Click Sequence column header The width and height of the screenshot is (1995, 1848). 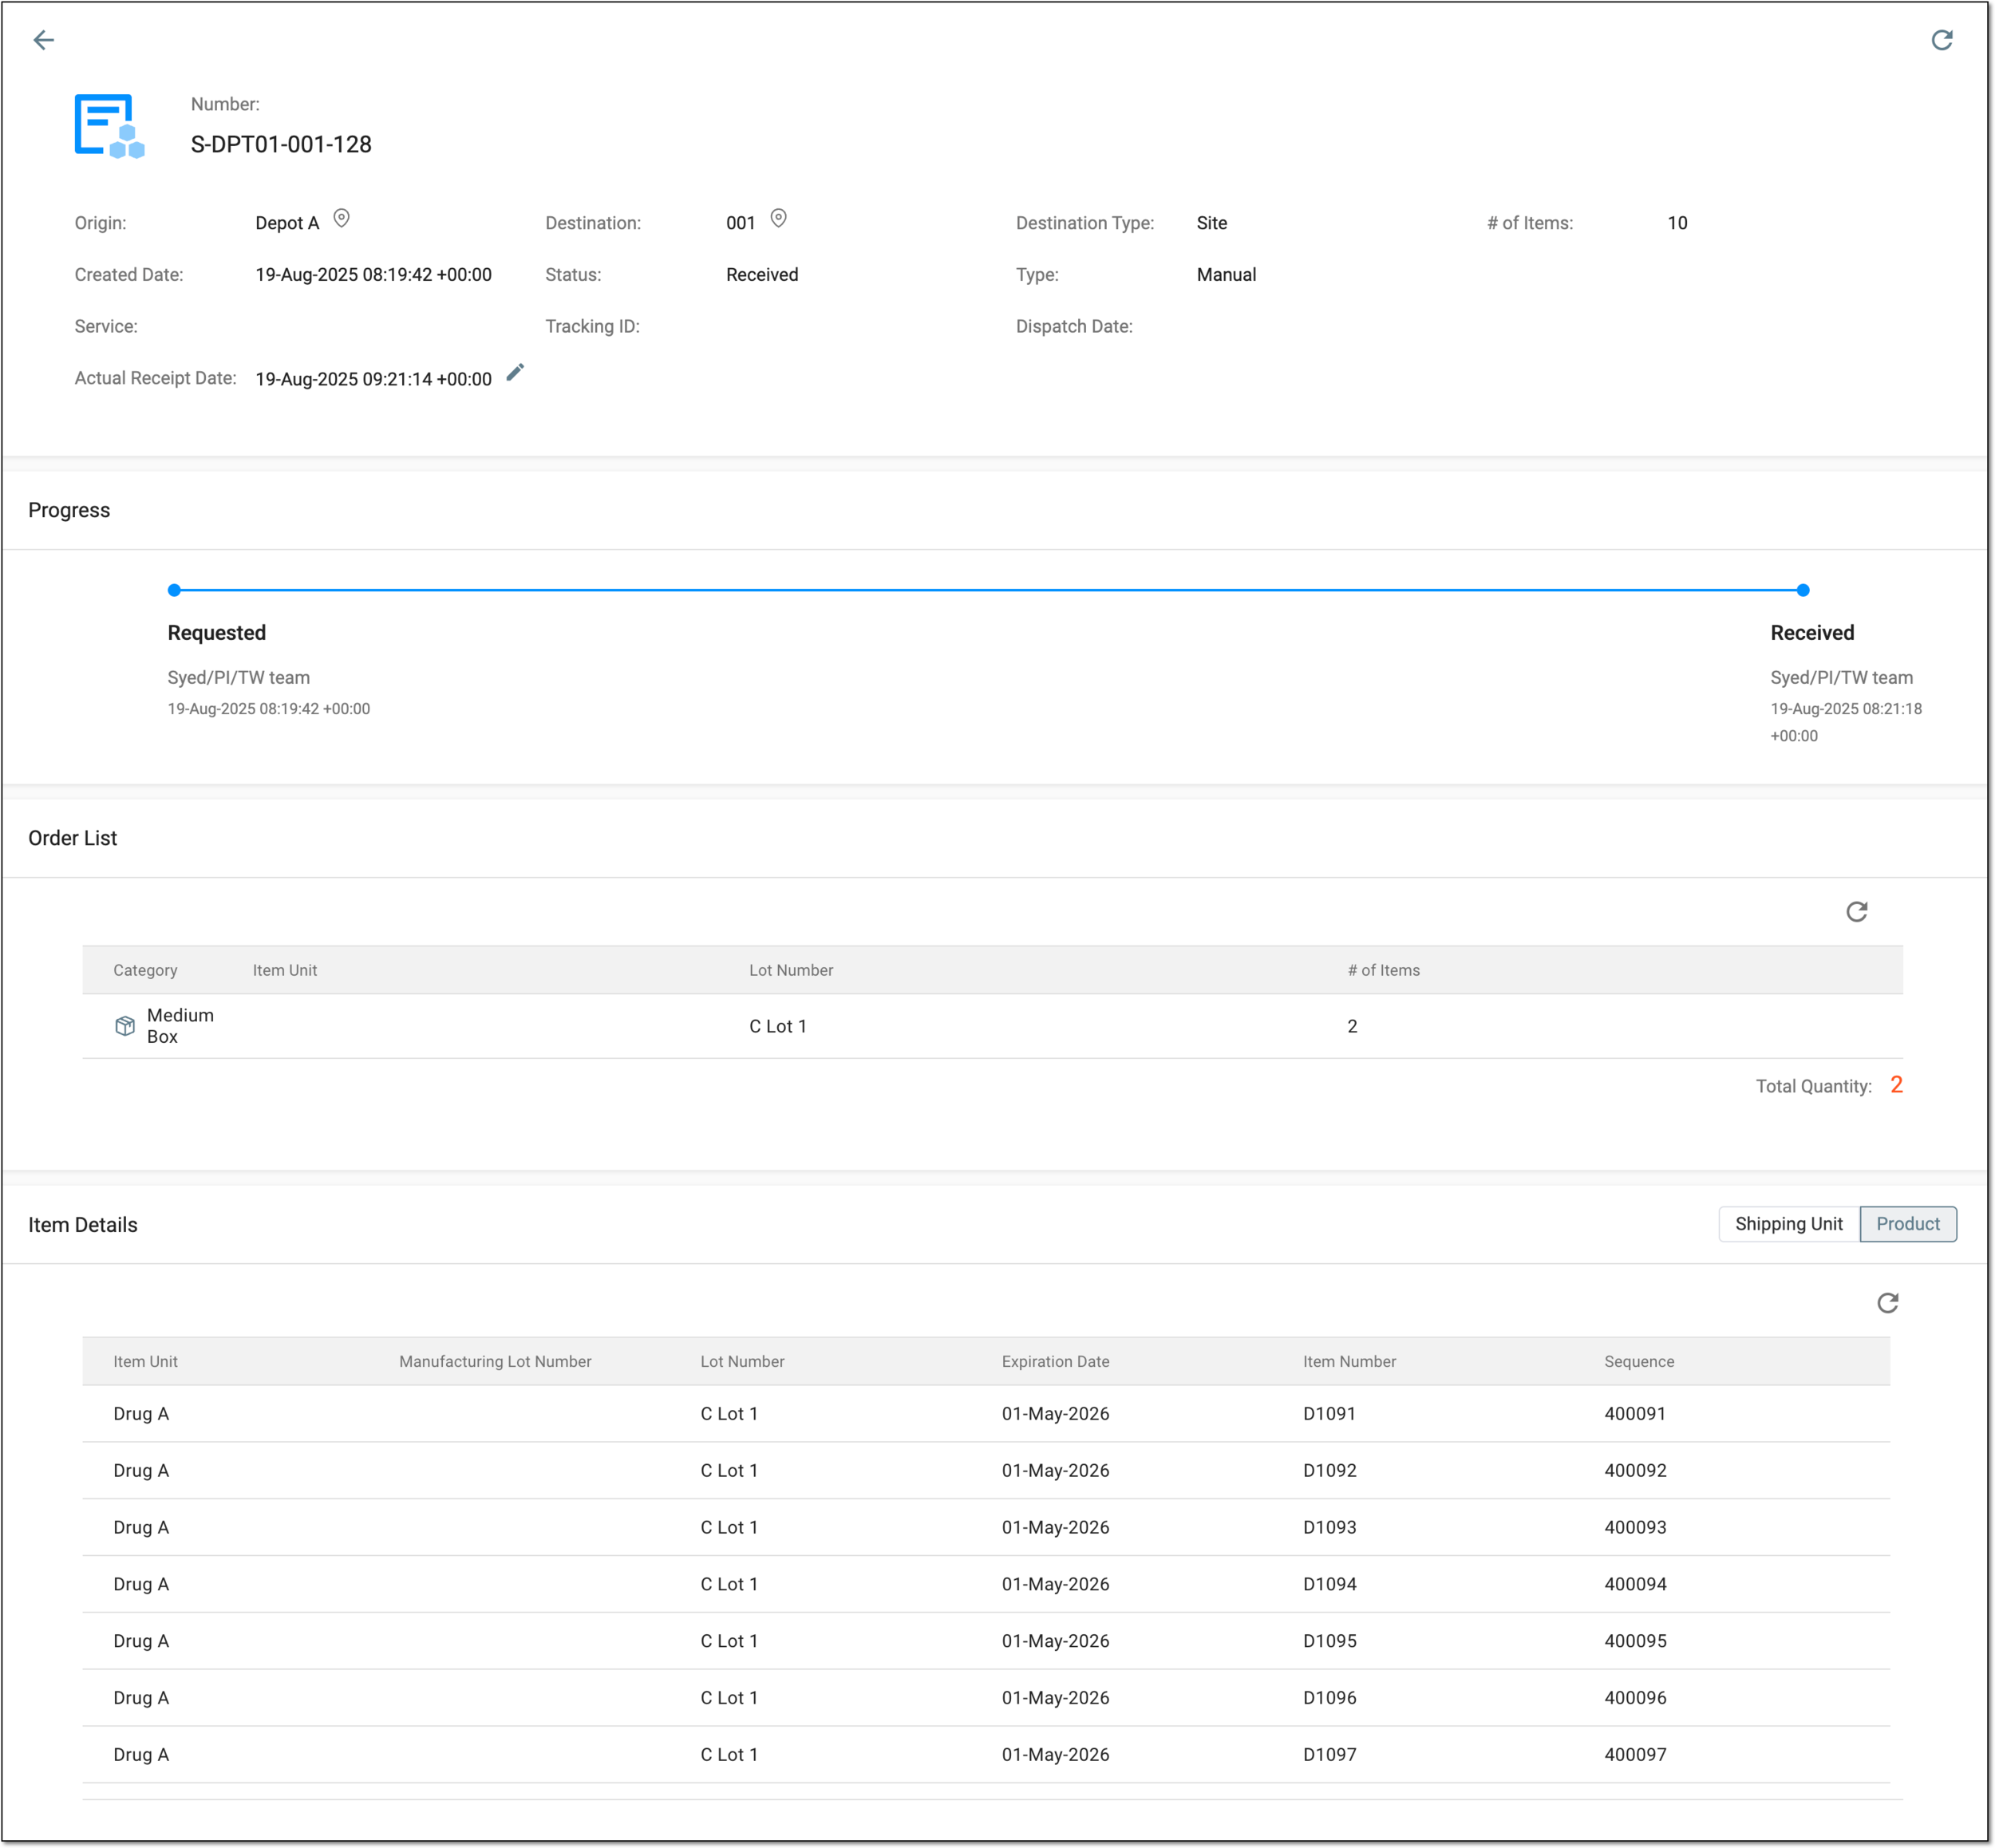[x=1639, y=1361]
